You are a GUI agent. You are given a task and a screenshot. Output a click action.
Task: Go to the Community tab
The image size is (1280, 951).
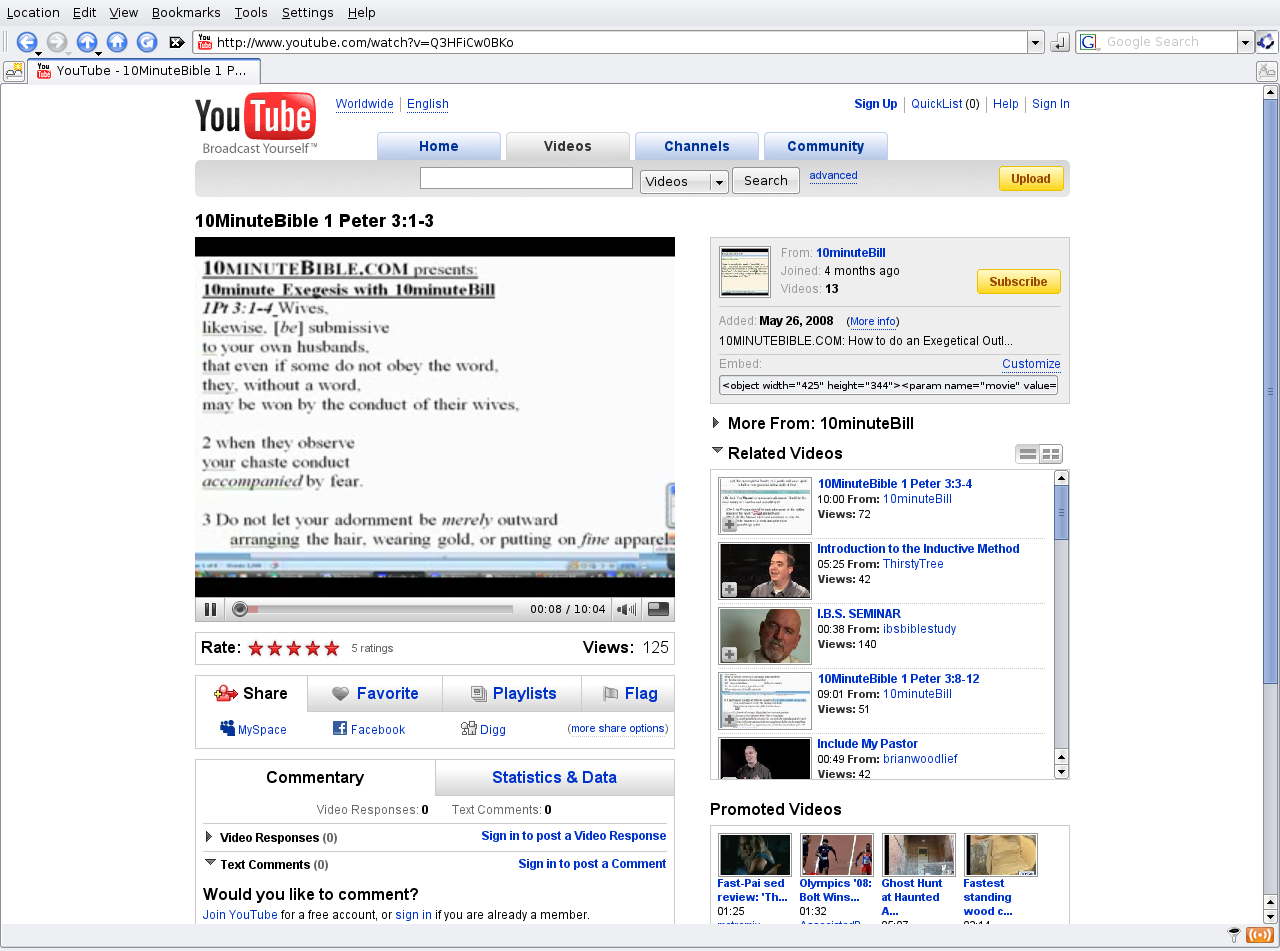point(826,146)
